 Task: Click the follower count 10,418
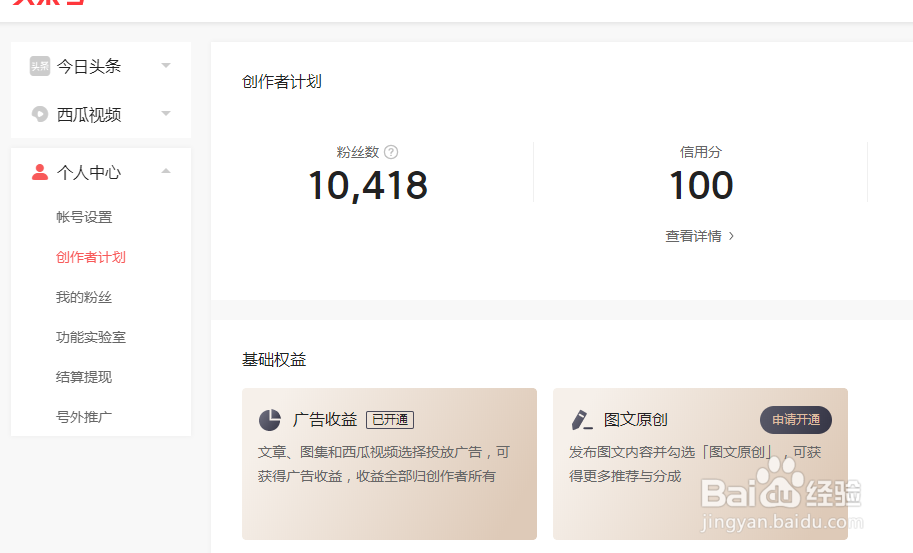point(368,186)
